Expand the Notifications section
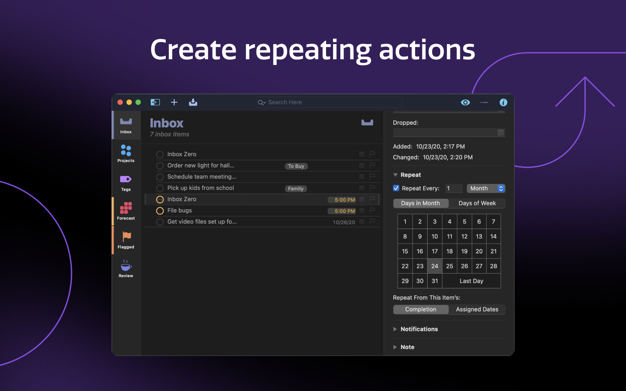 [x=395, y=329]
